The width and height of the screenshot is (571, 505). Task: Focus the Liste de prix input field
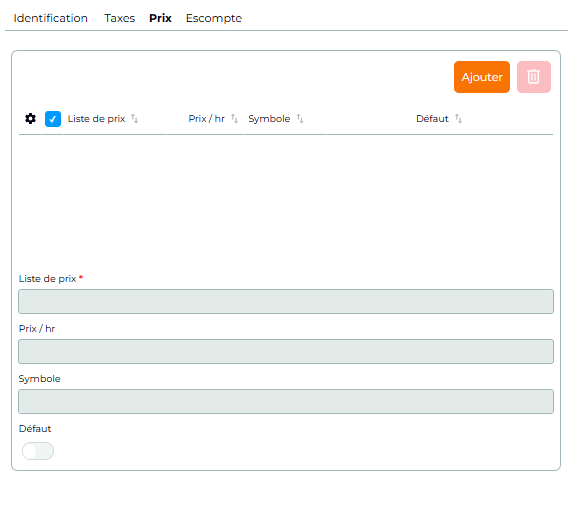tap(286, 301)
